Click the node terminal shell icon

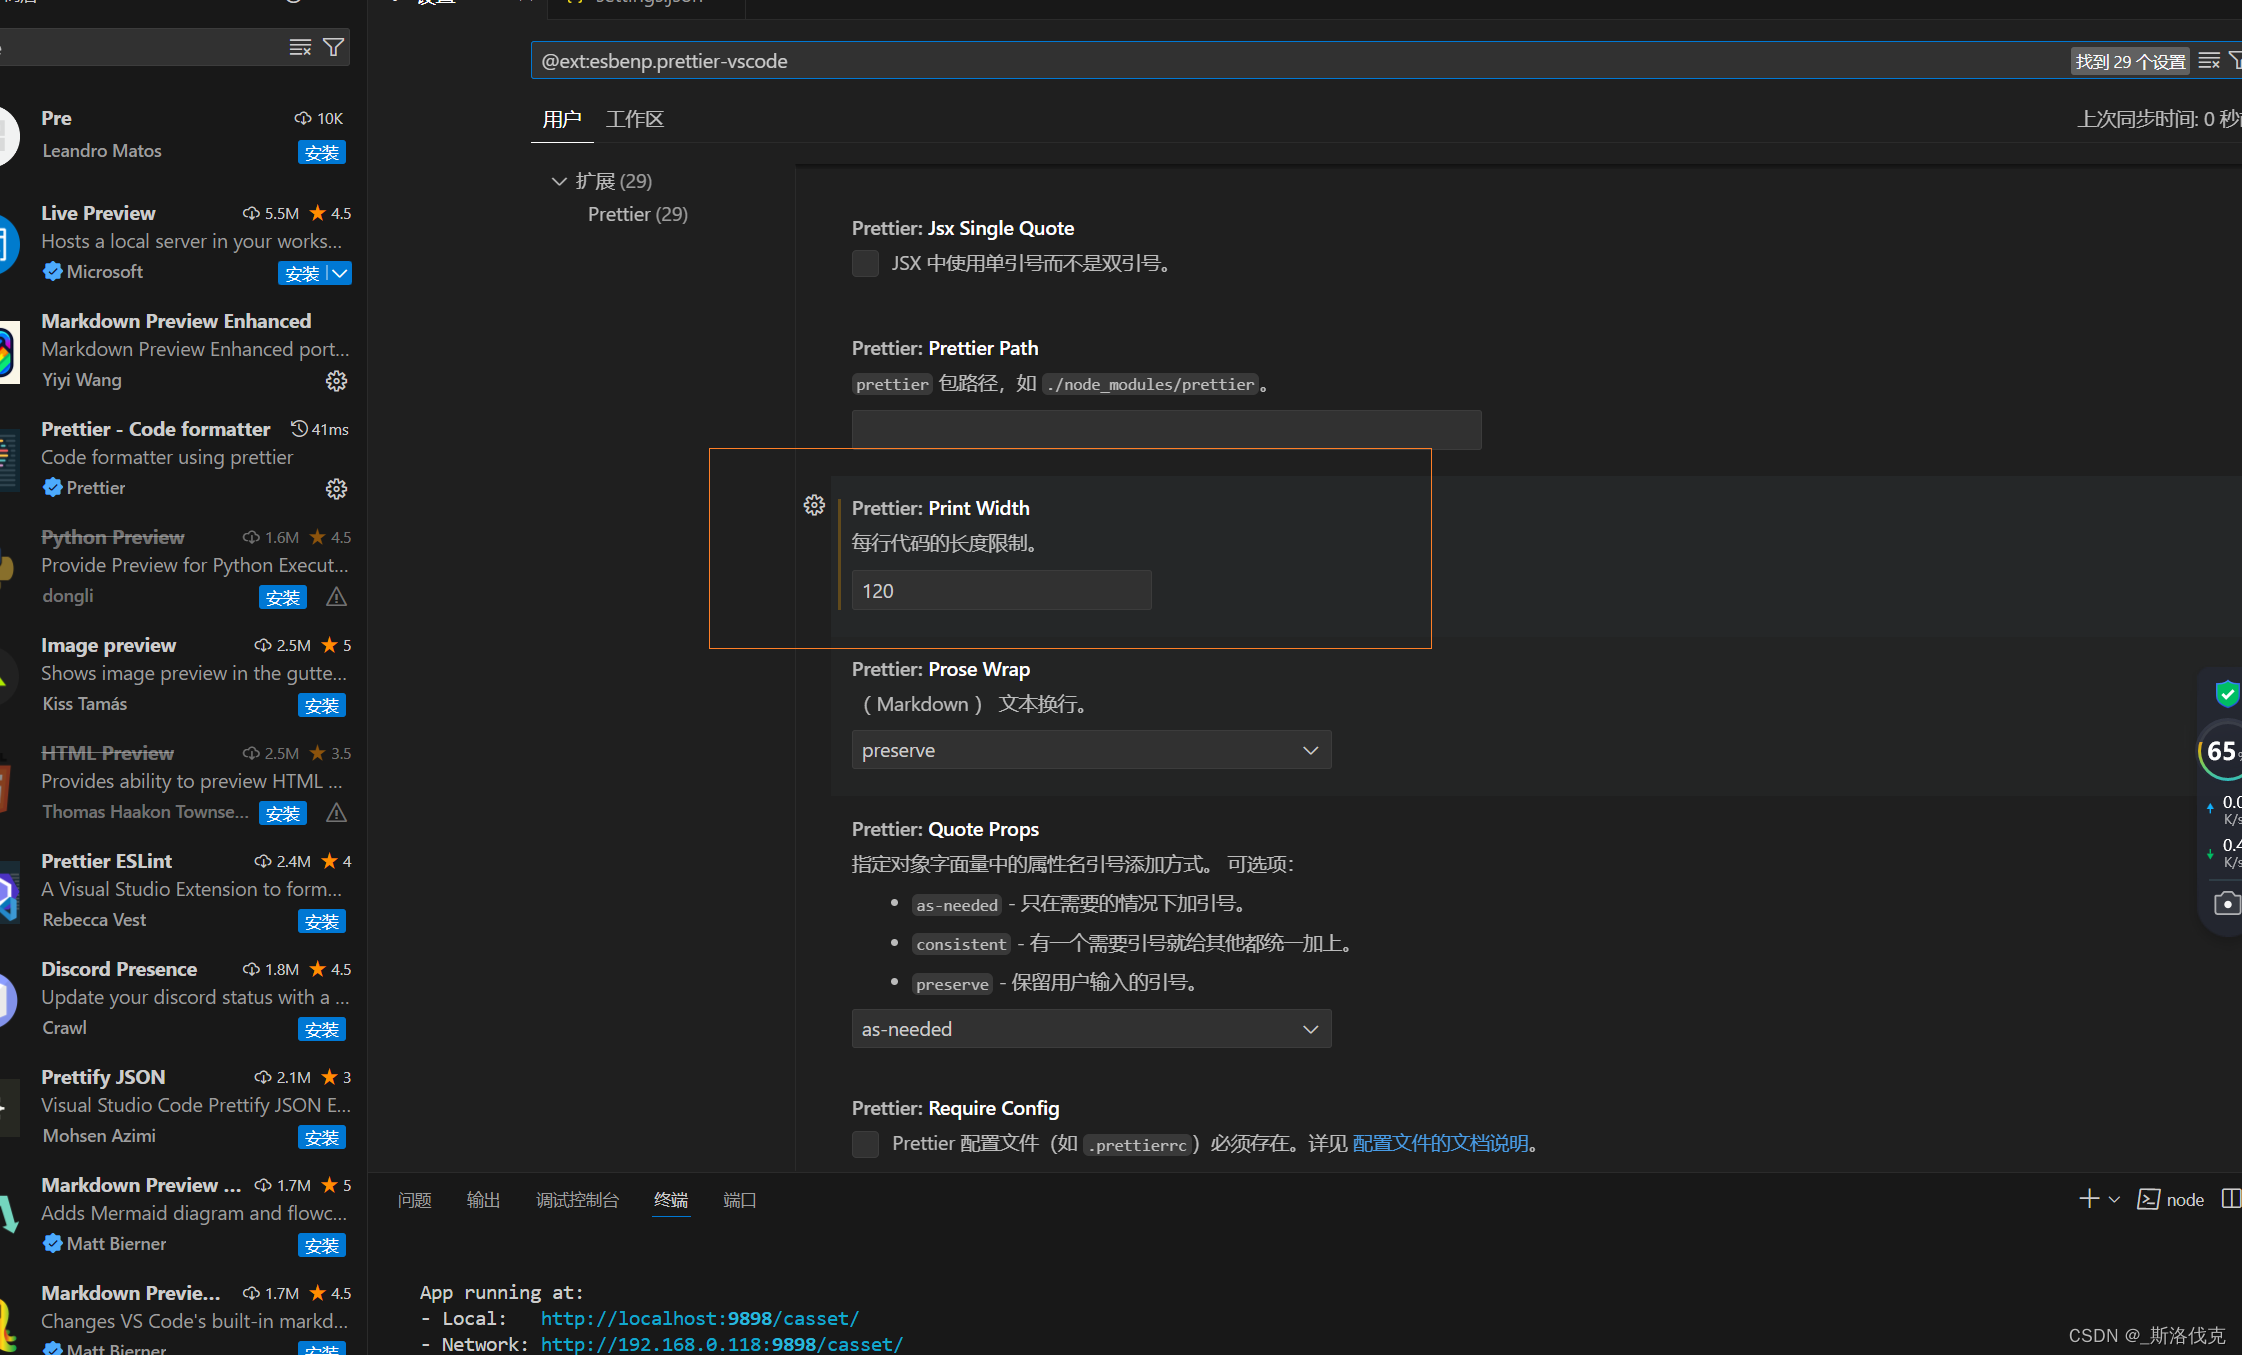click(x=2148, y=1199)
